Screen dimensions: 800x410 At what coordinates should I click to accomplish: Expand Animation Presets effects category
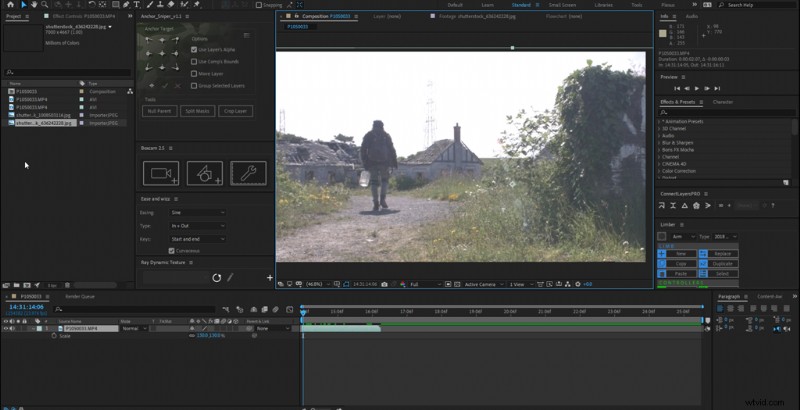(x=659, y=122)
